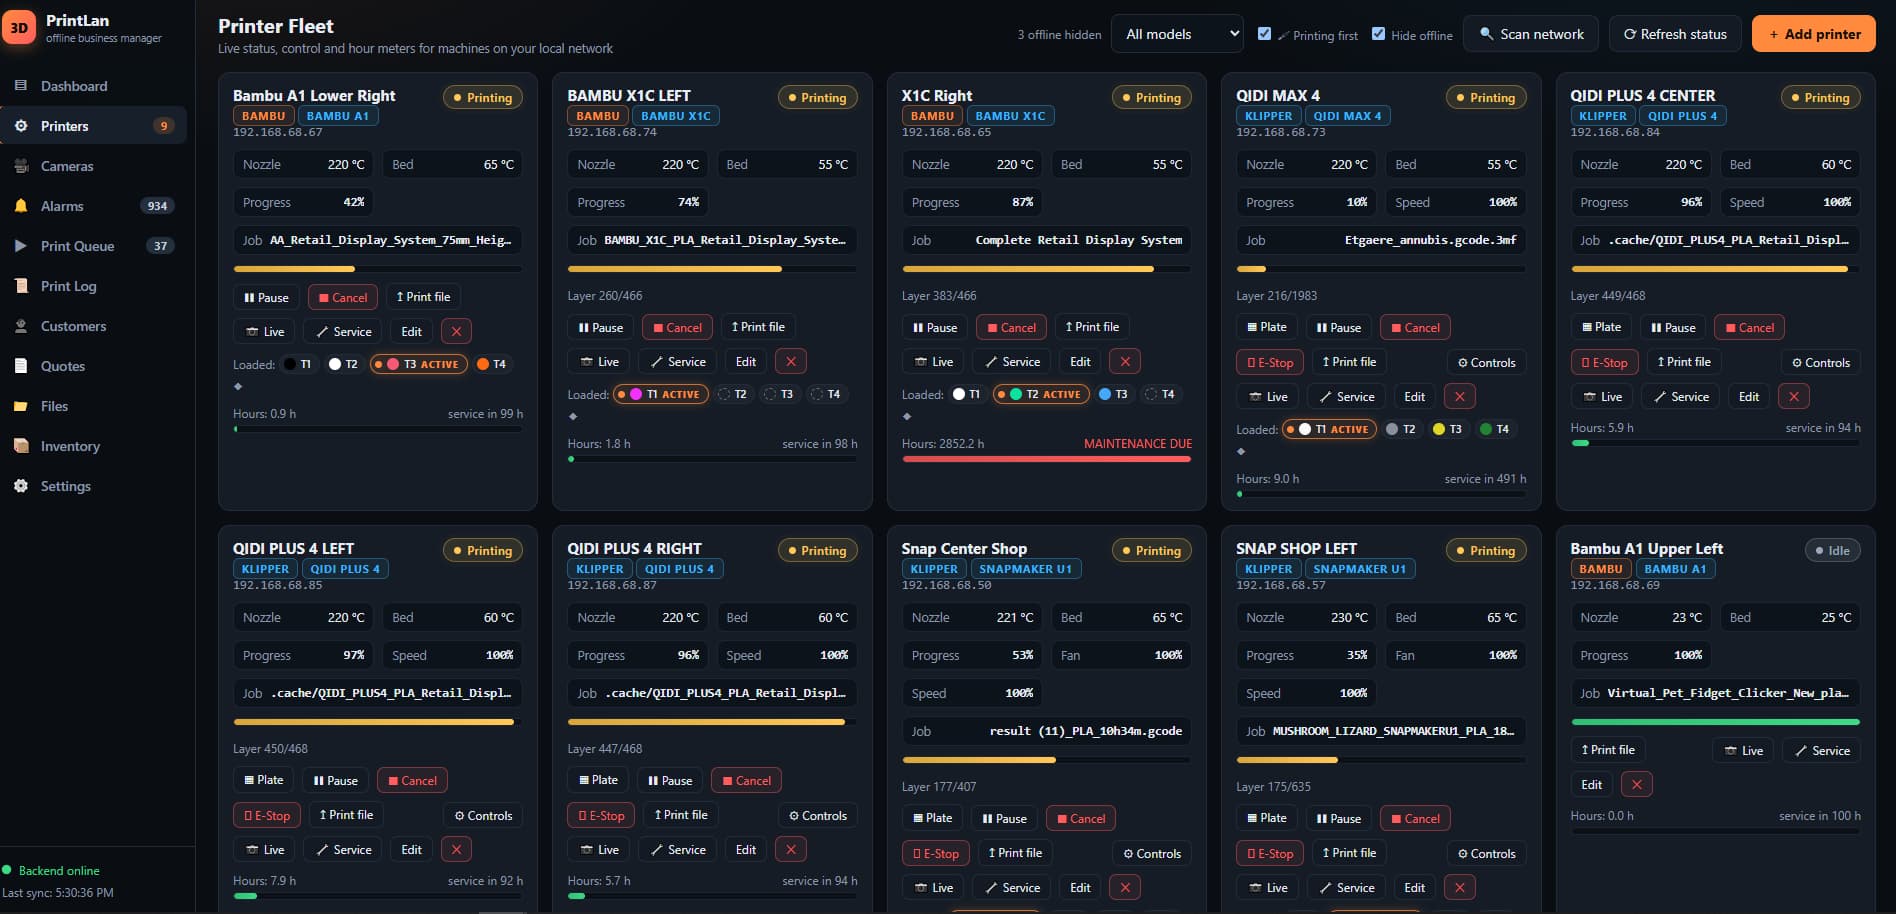The width and height of the screenshot is (1896, 914).
Task: Toggle the Printing first checkbox
Action: 1265,34
